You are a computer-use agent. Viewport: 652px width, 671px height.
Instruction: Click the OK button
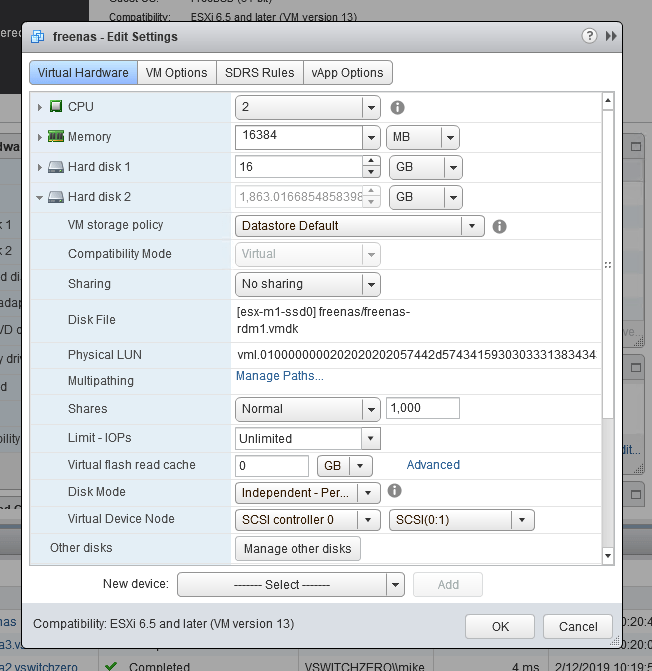(x=500, y=626)
